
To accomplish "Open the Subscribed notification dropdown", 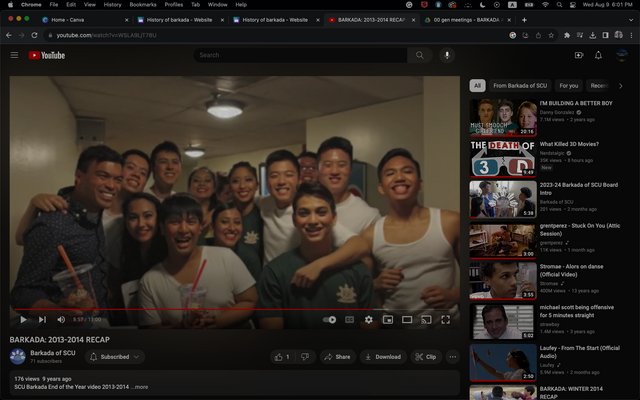I will point(116,356).
